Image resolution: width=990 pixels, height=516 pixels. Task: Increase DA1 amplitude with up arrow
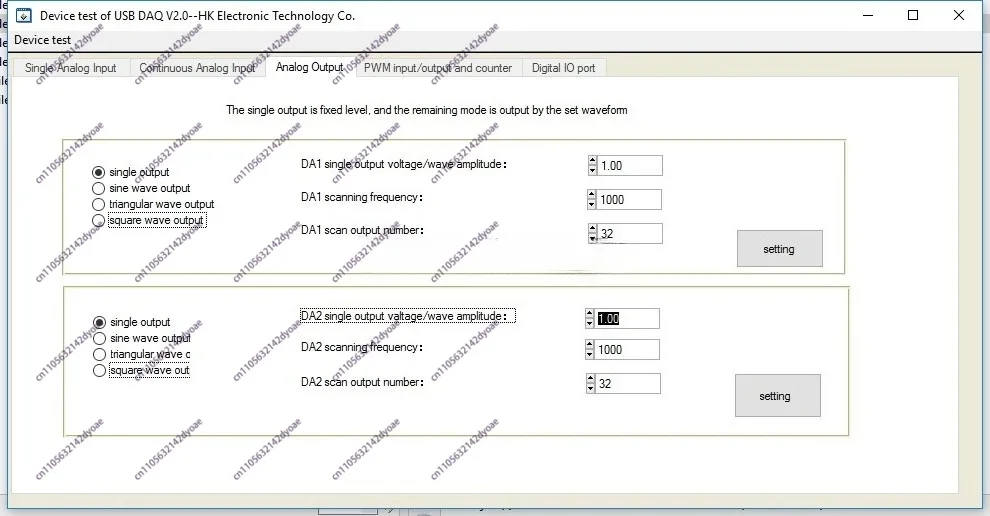coord(592,160)
